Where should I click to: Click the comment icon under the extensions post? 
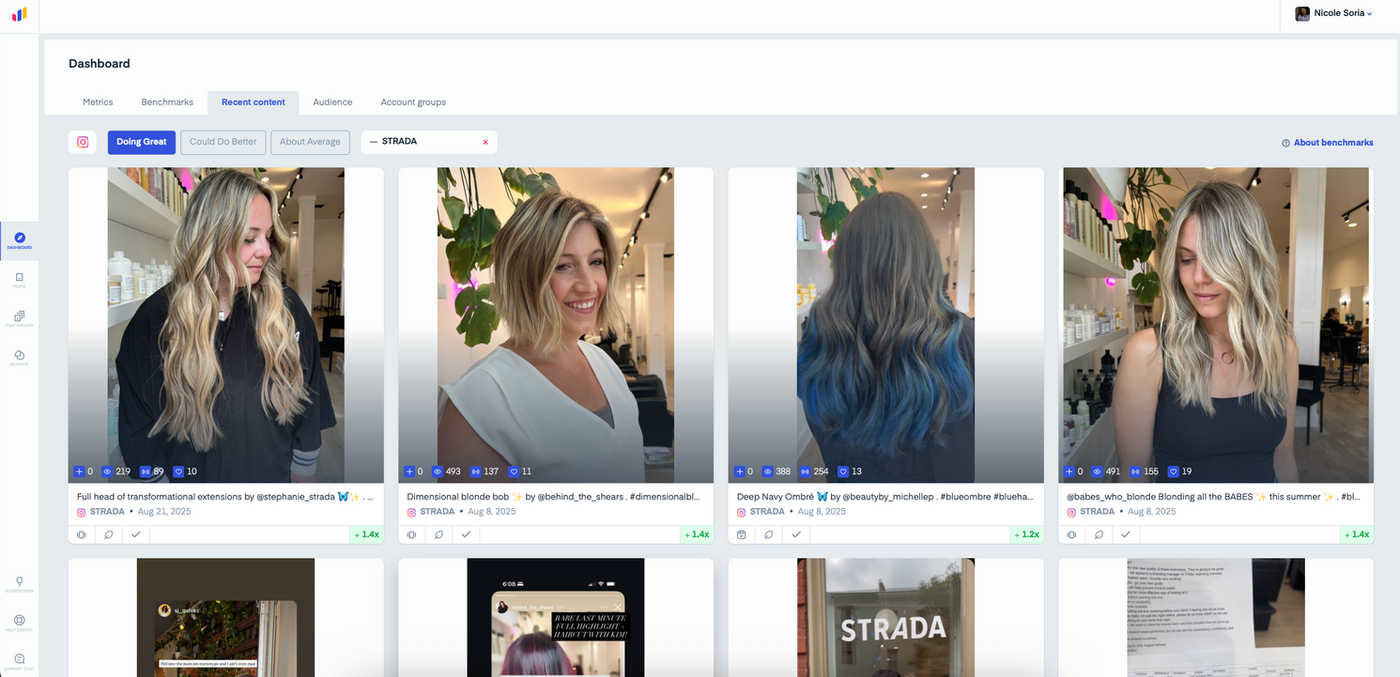point(109,535)
